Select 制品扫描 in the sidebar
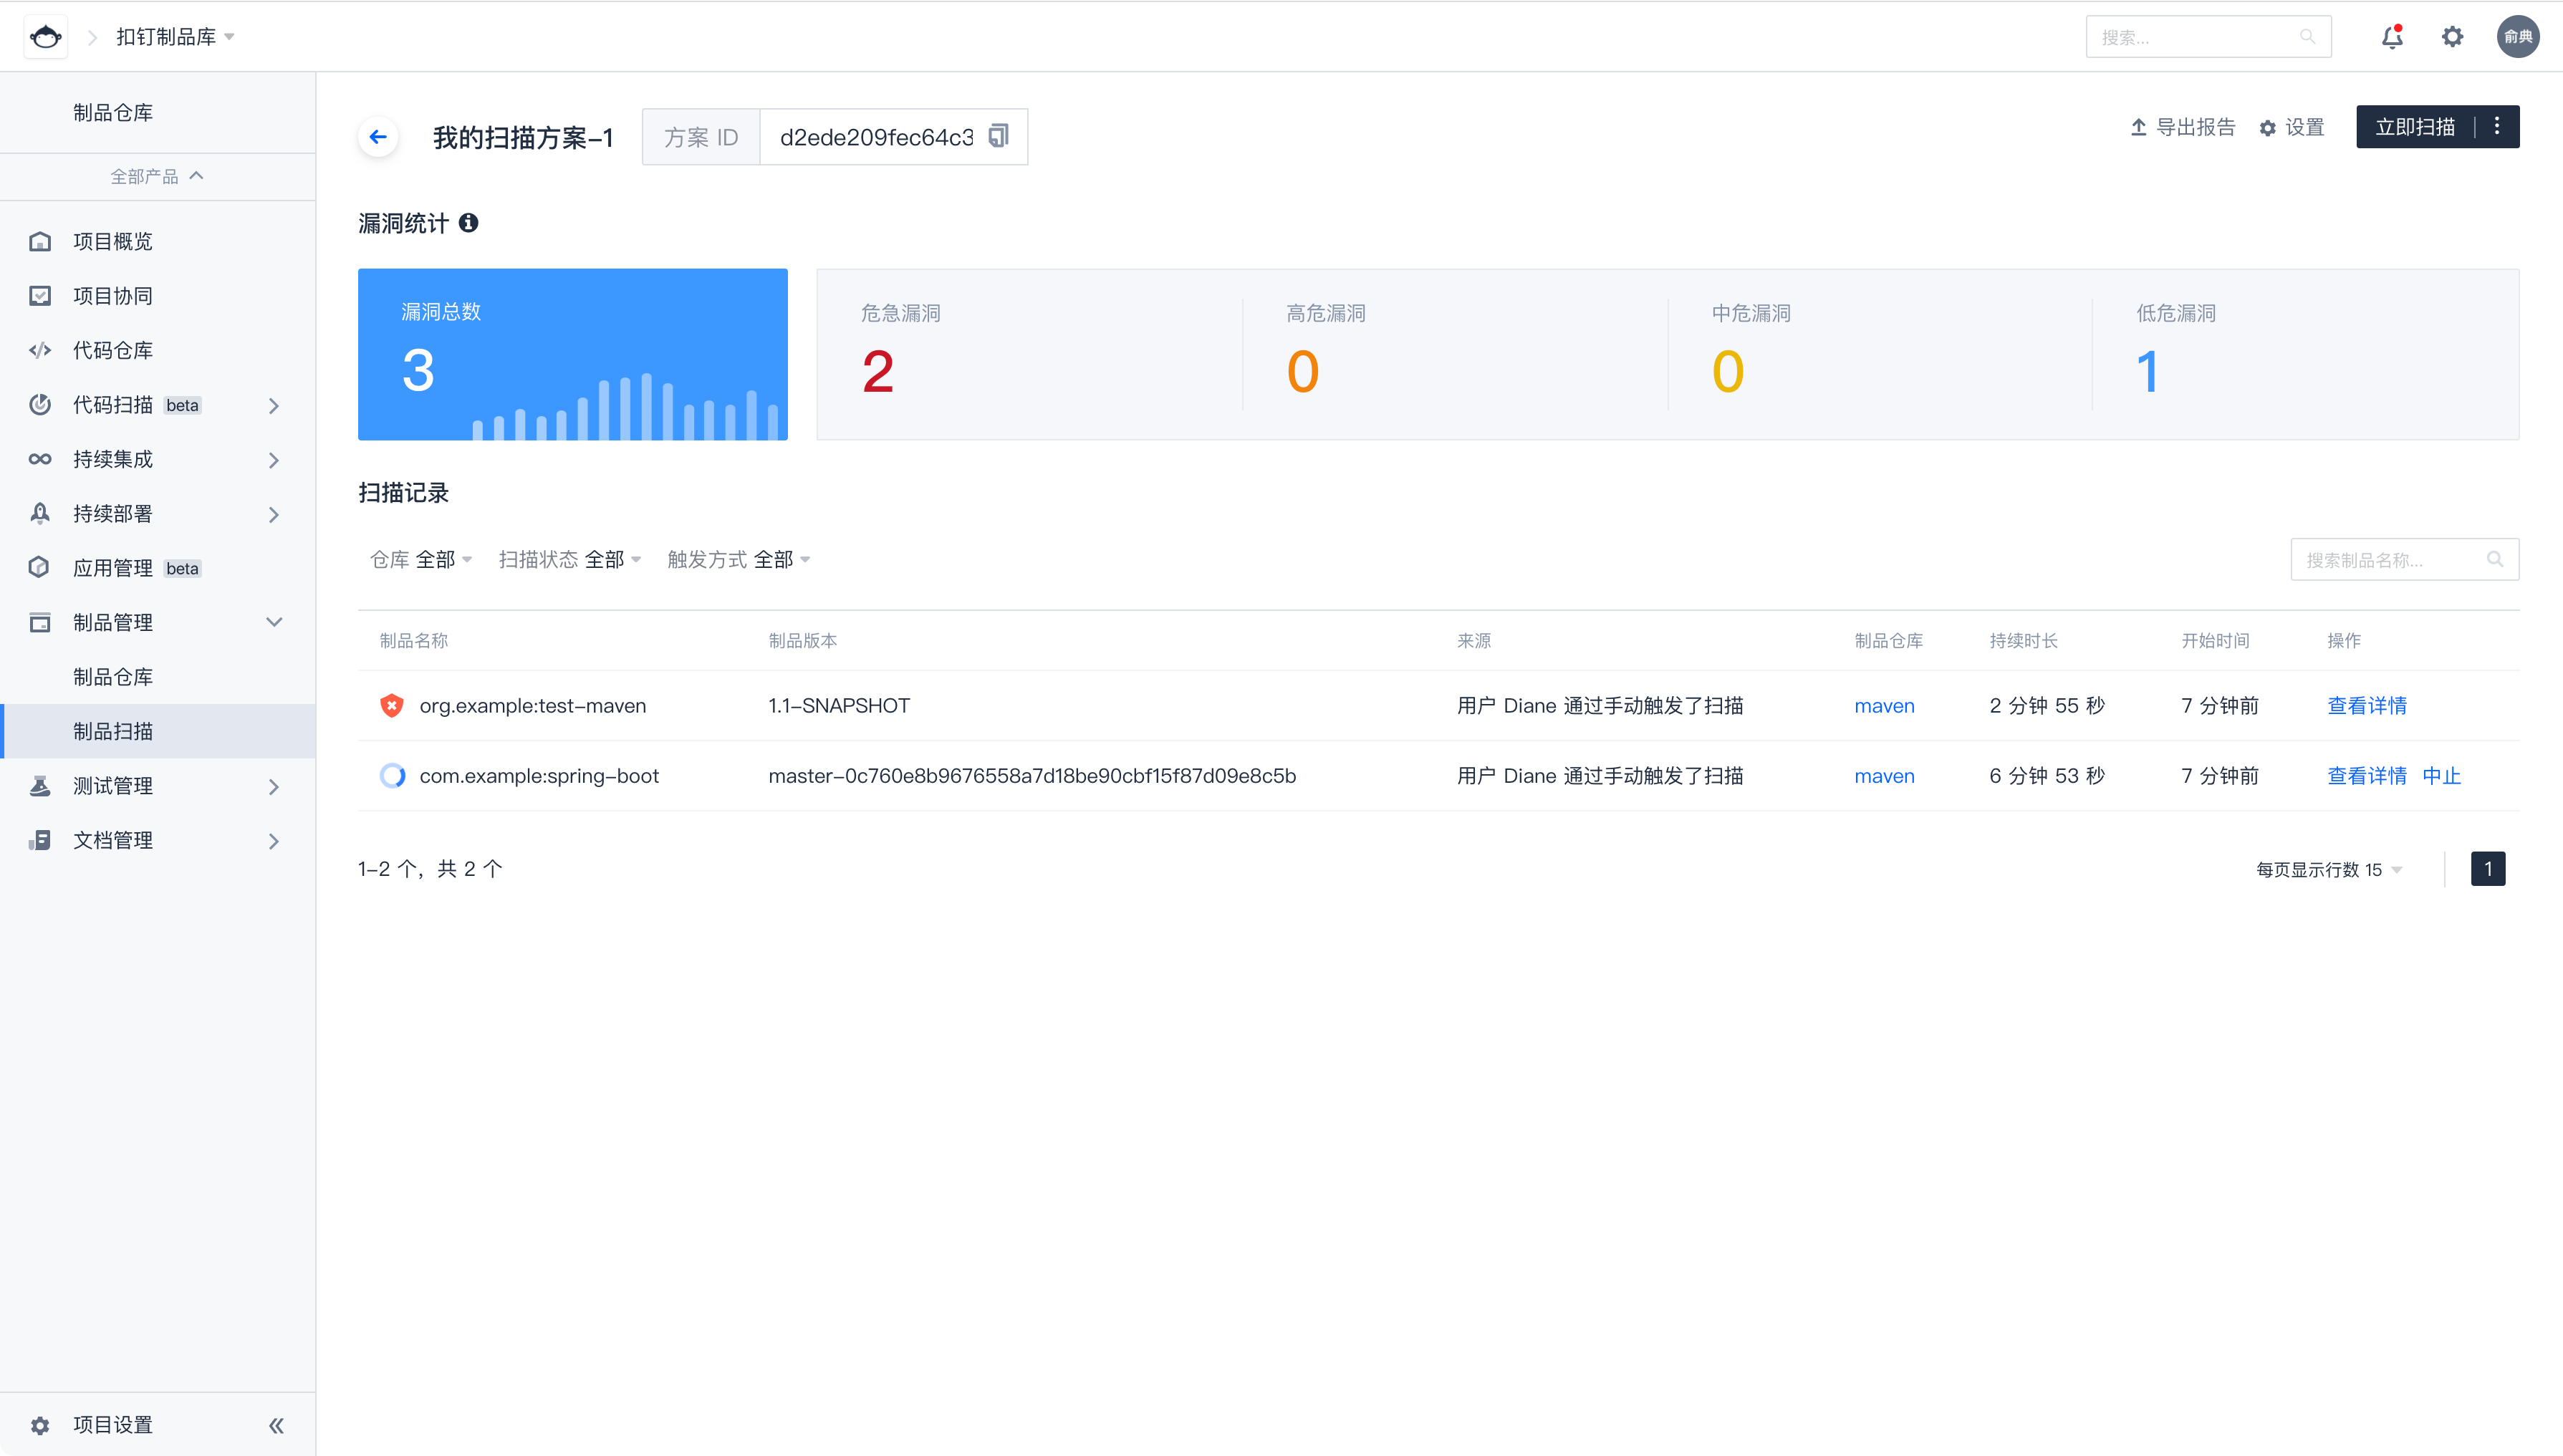 click(x=113, y=731)
